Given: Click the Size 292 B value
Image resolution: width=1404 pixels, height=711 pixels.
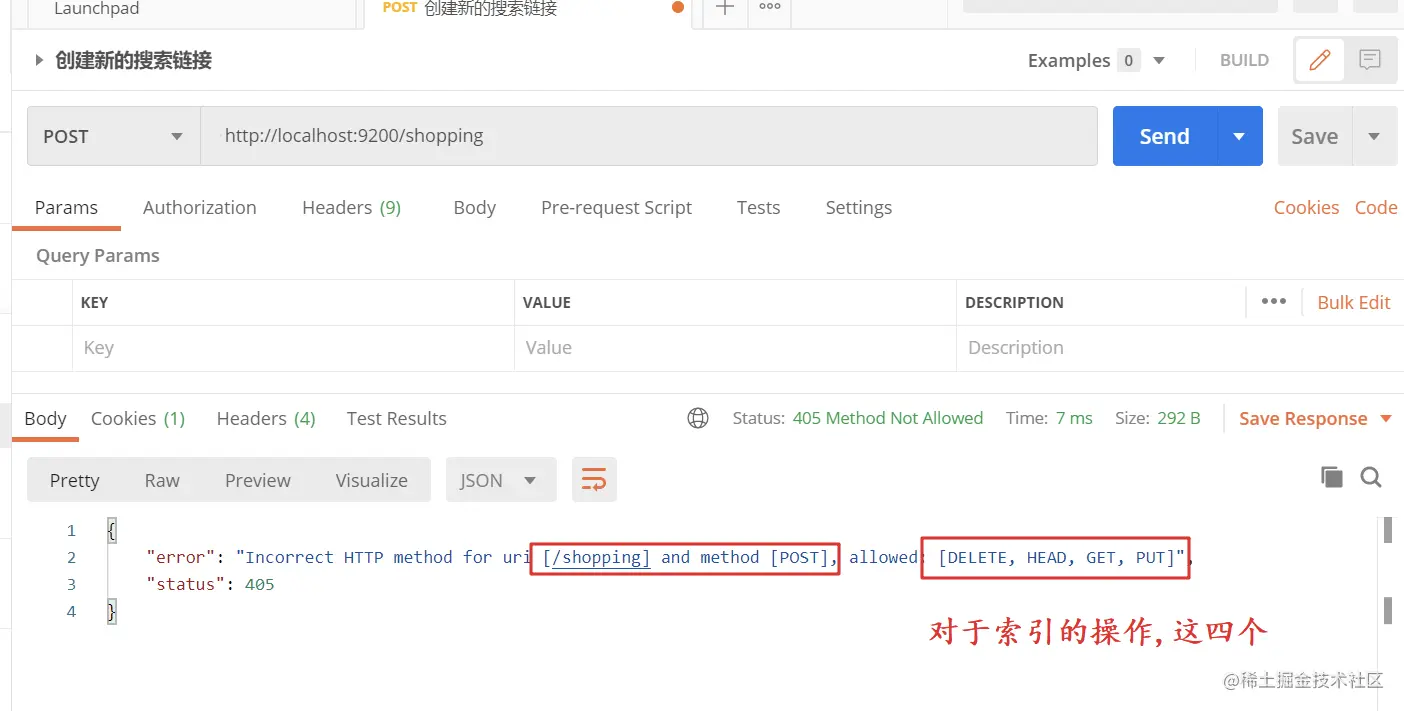Looking at the screenshot, I should [1179, 418].
